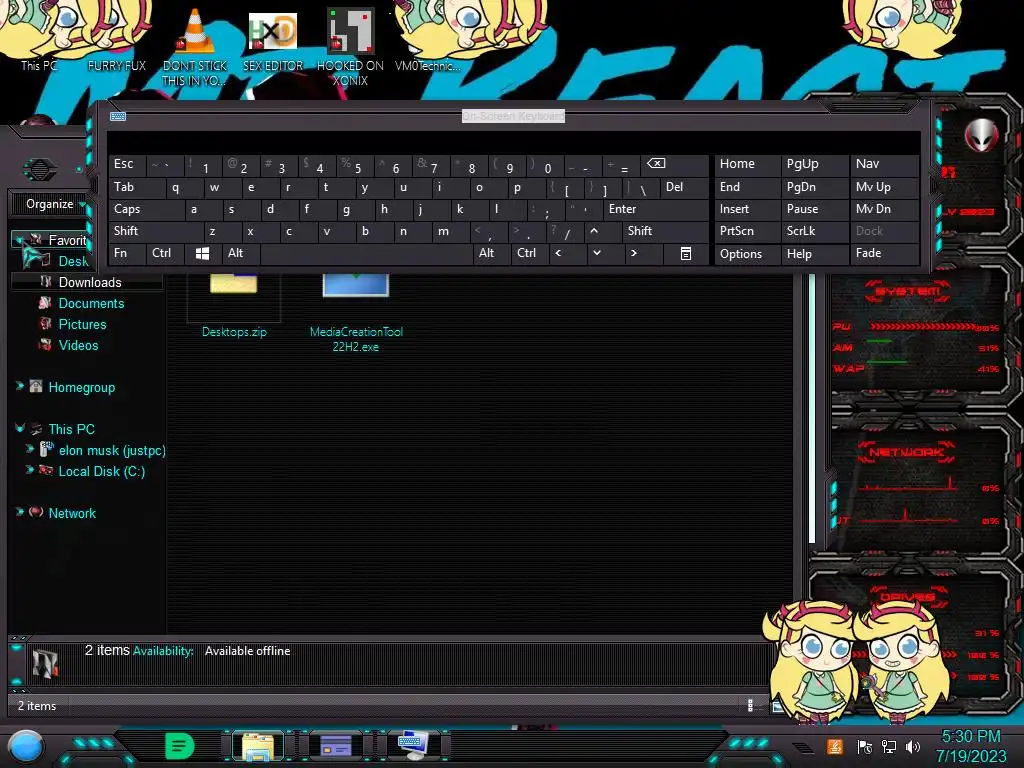This screenshot has width=1024, height=768.
Task: Open the purple window taskbar button
Action: click(336, 746)
